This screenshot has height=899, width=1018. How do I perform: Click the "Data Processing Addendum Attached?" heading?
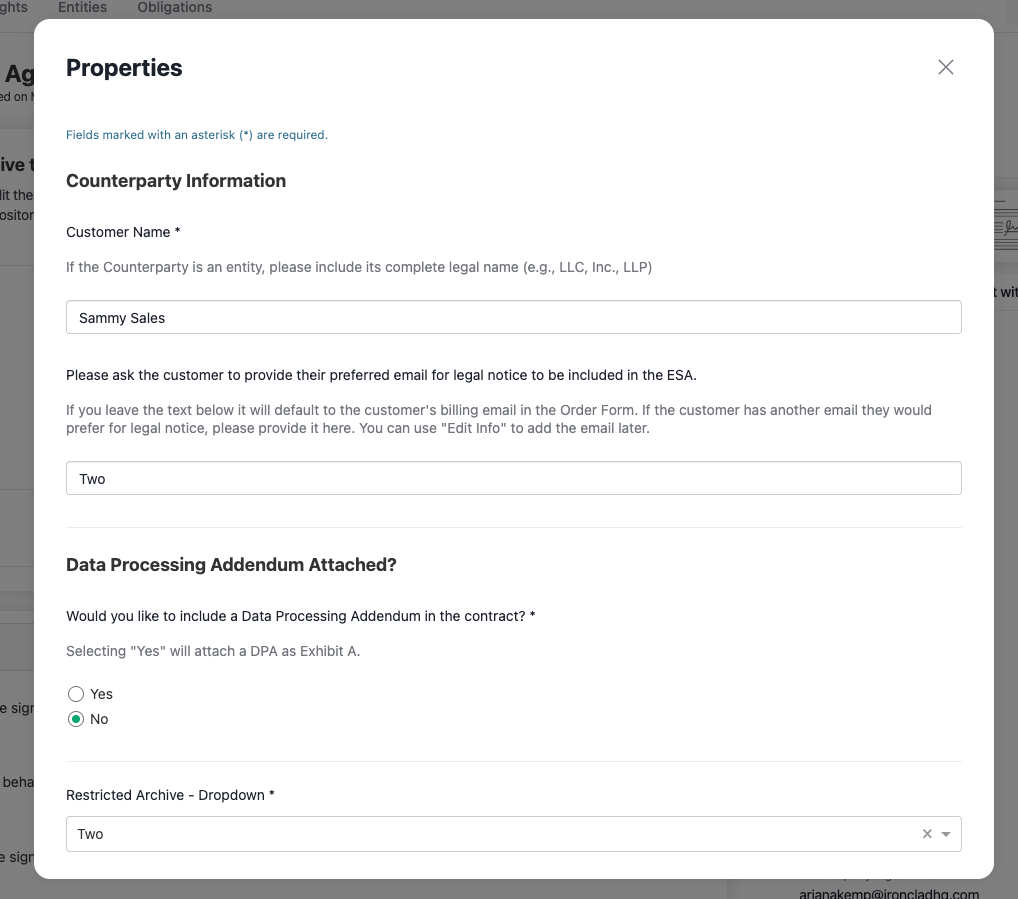point(231,565)
